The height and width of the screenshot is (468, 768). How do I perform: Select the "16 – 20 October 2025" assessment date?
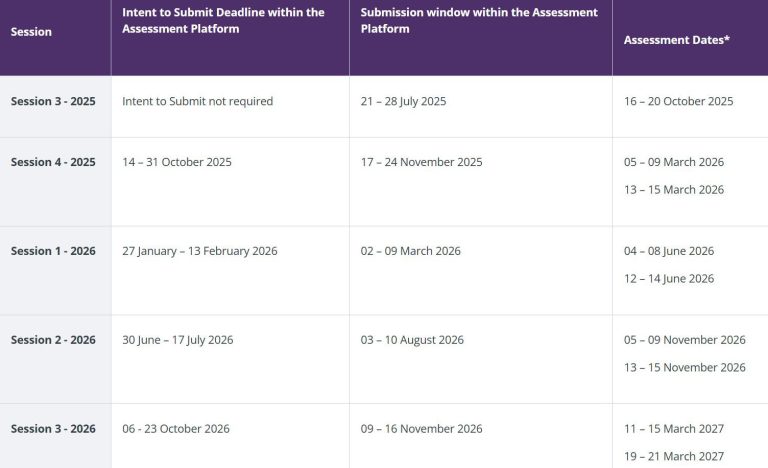(678, 101)
